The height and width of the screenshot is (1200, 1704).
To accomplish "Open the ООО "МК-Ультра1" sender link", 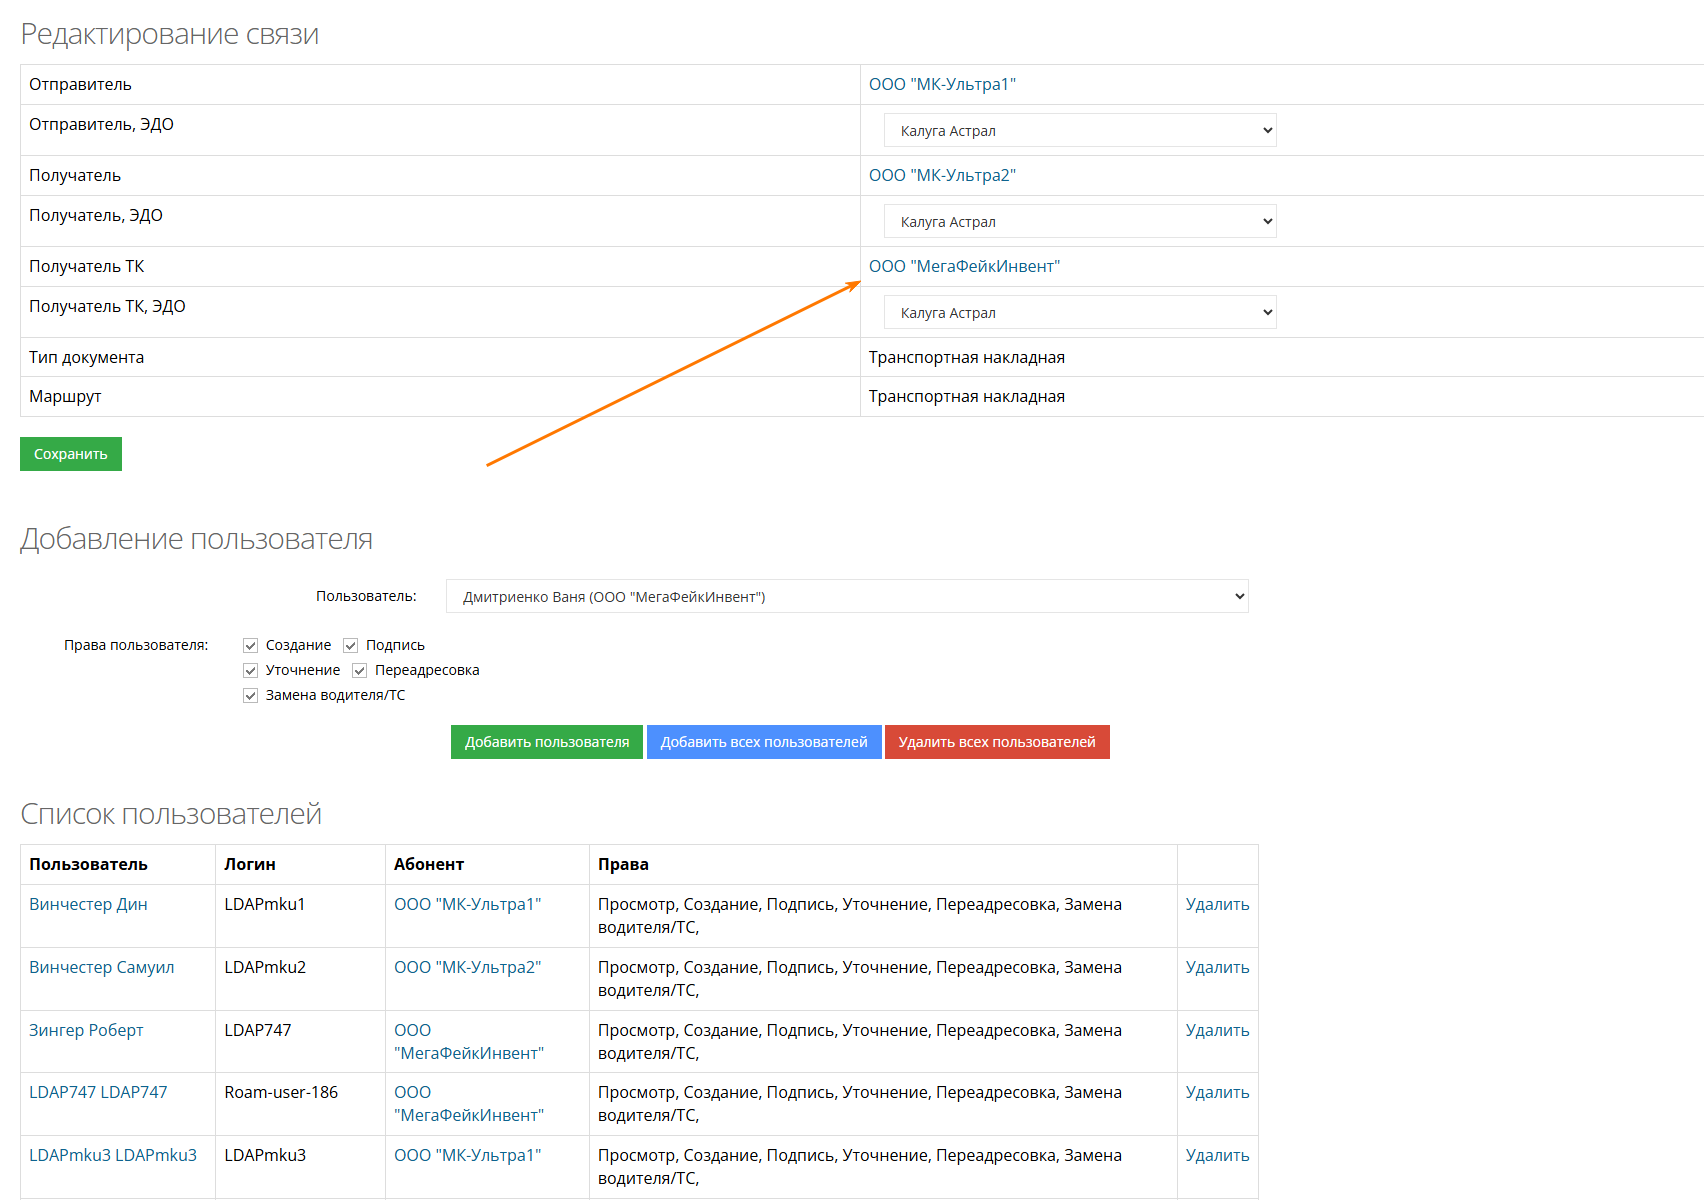I will click(942, 85).
